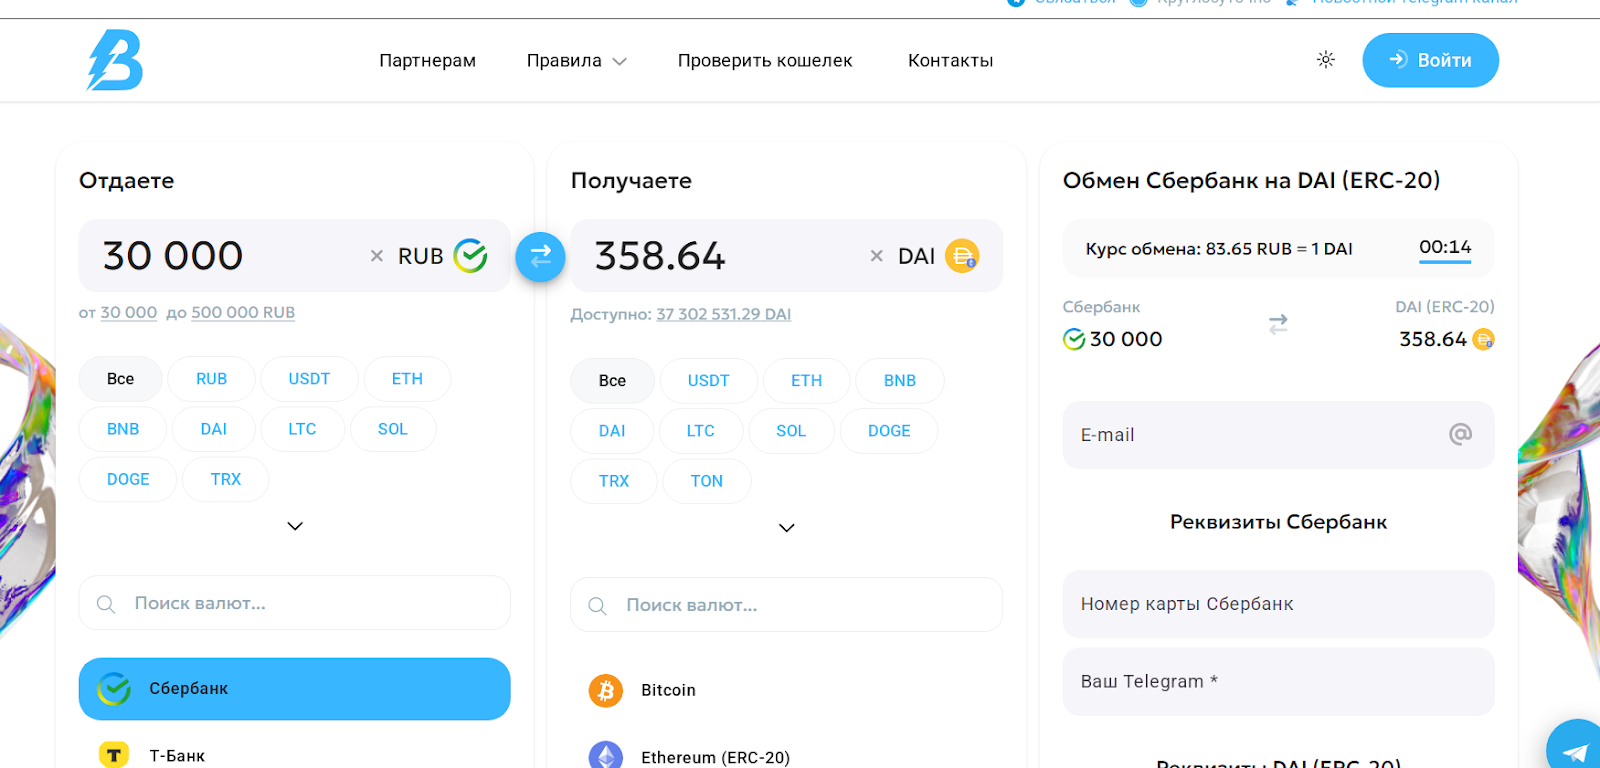Focus the receive Поиск валют search field
Image resolution: width=1600 pixels, height=768 pixels.
(787, 605)
